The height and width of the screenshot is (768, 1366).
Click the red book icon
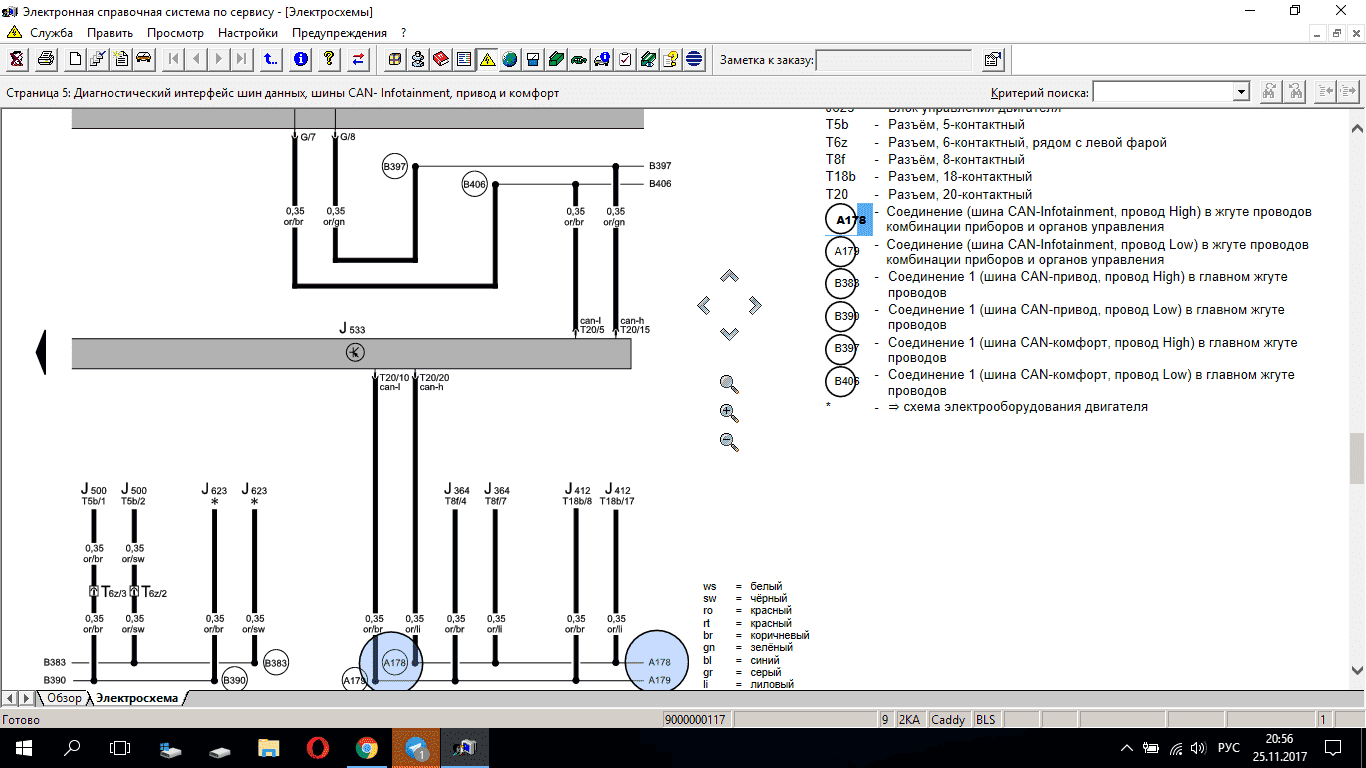(x=441, y=59)
